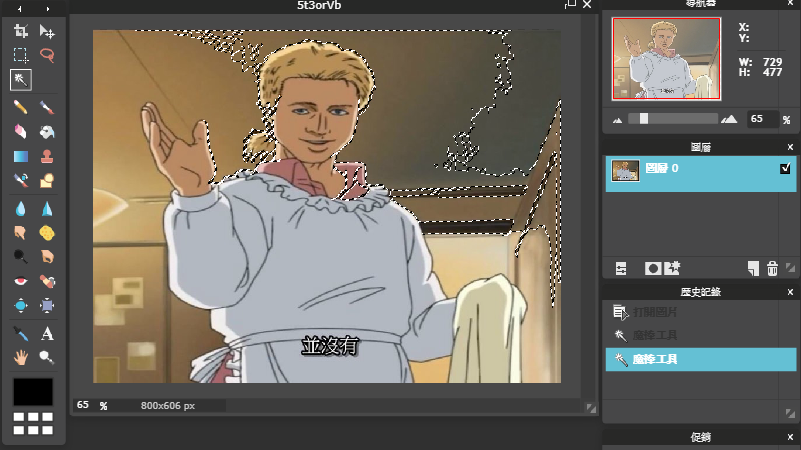
Task: Select highlighted last wand history entry
Action: 701,360
